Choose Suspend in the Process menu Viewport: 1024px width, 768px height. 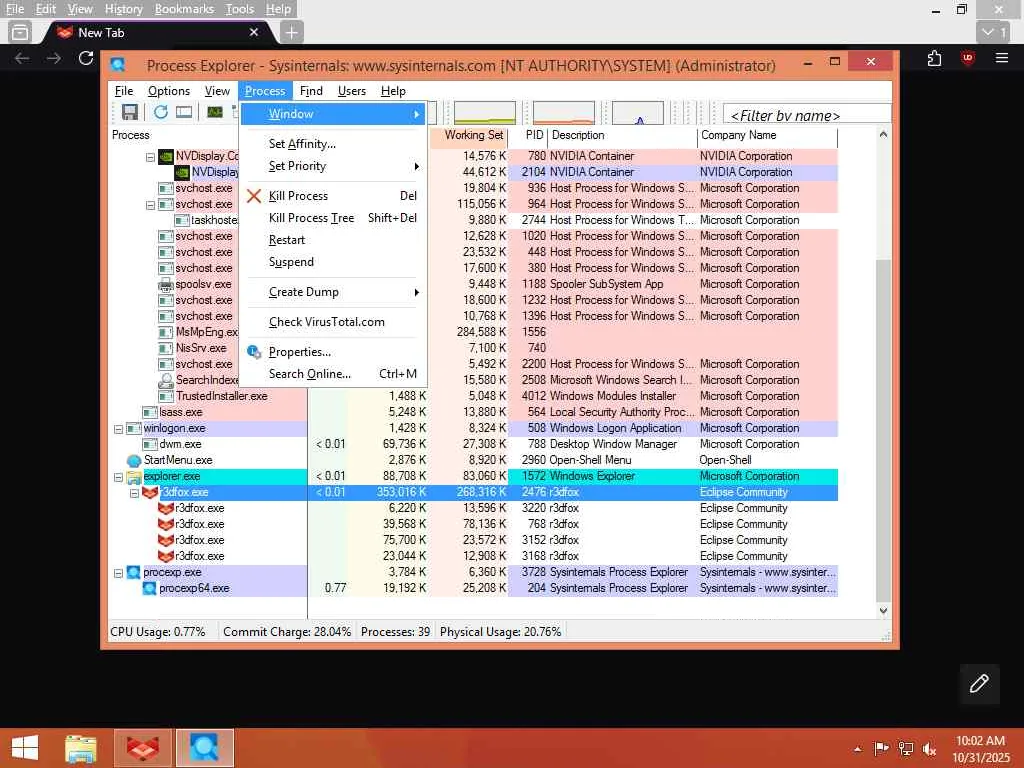tap(333, 263)
